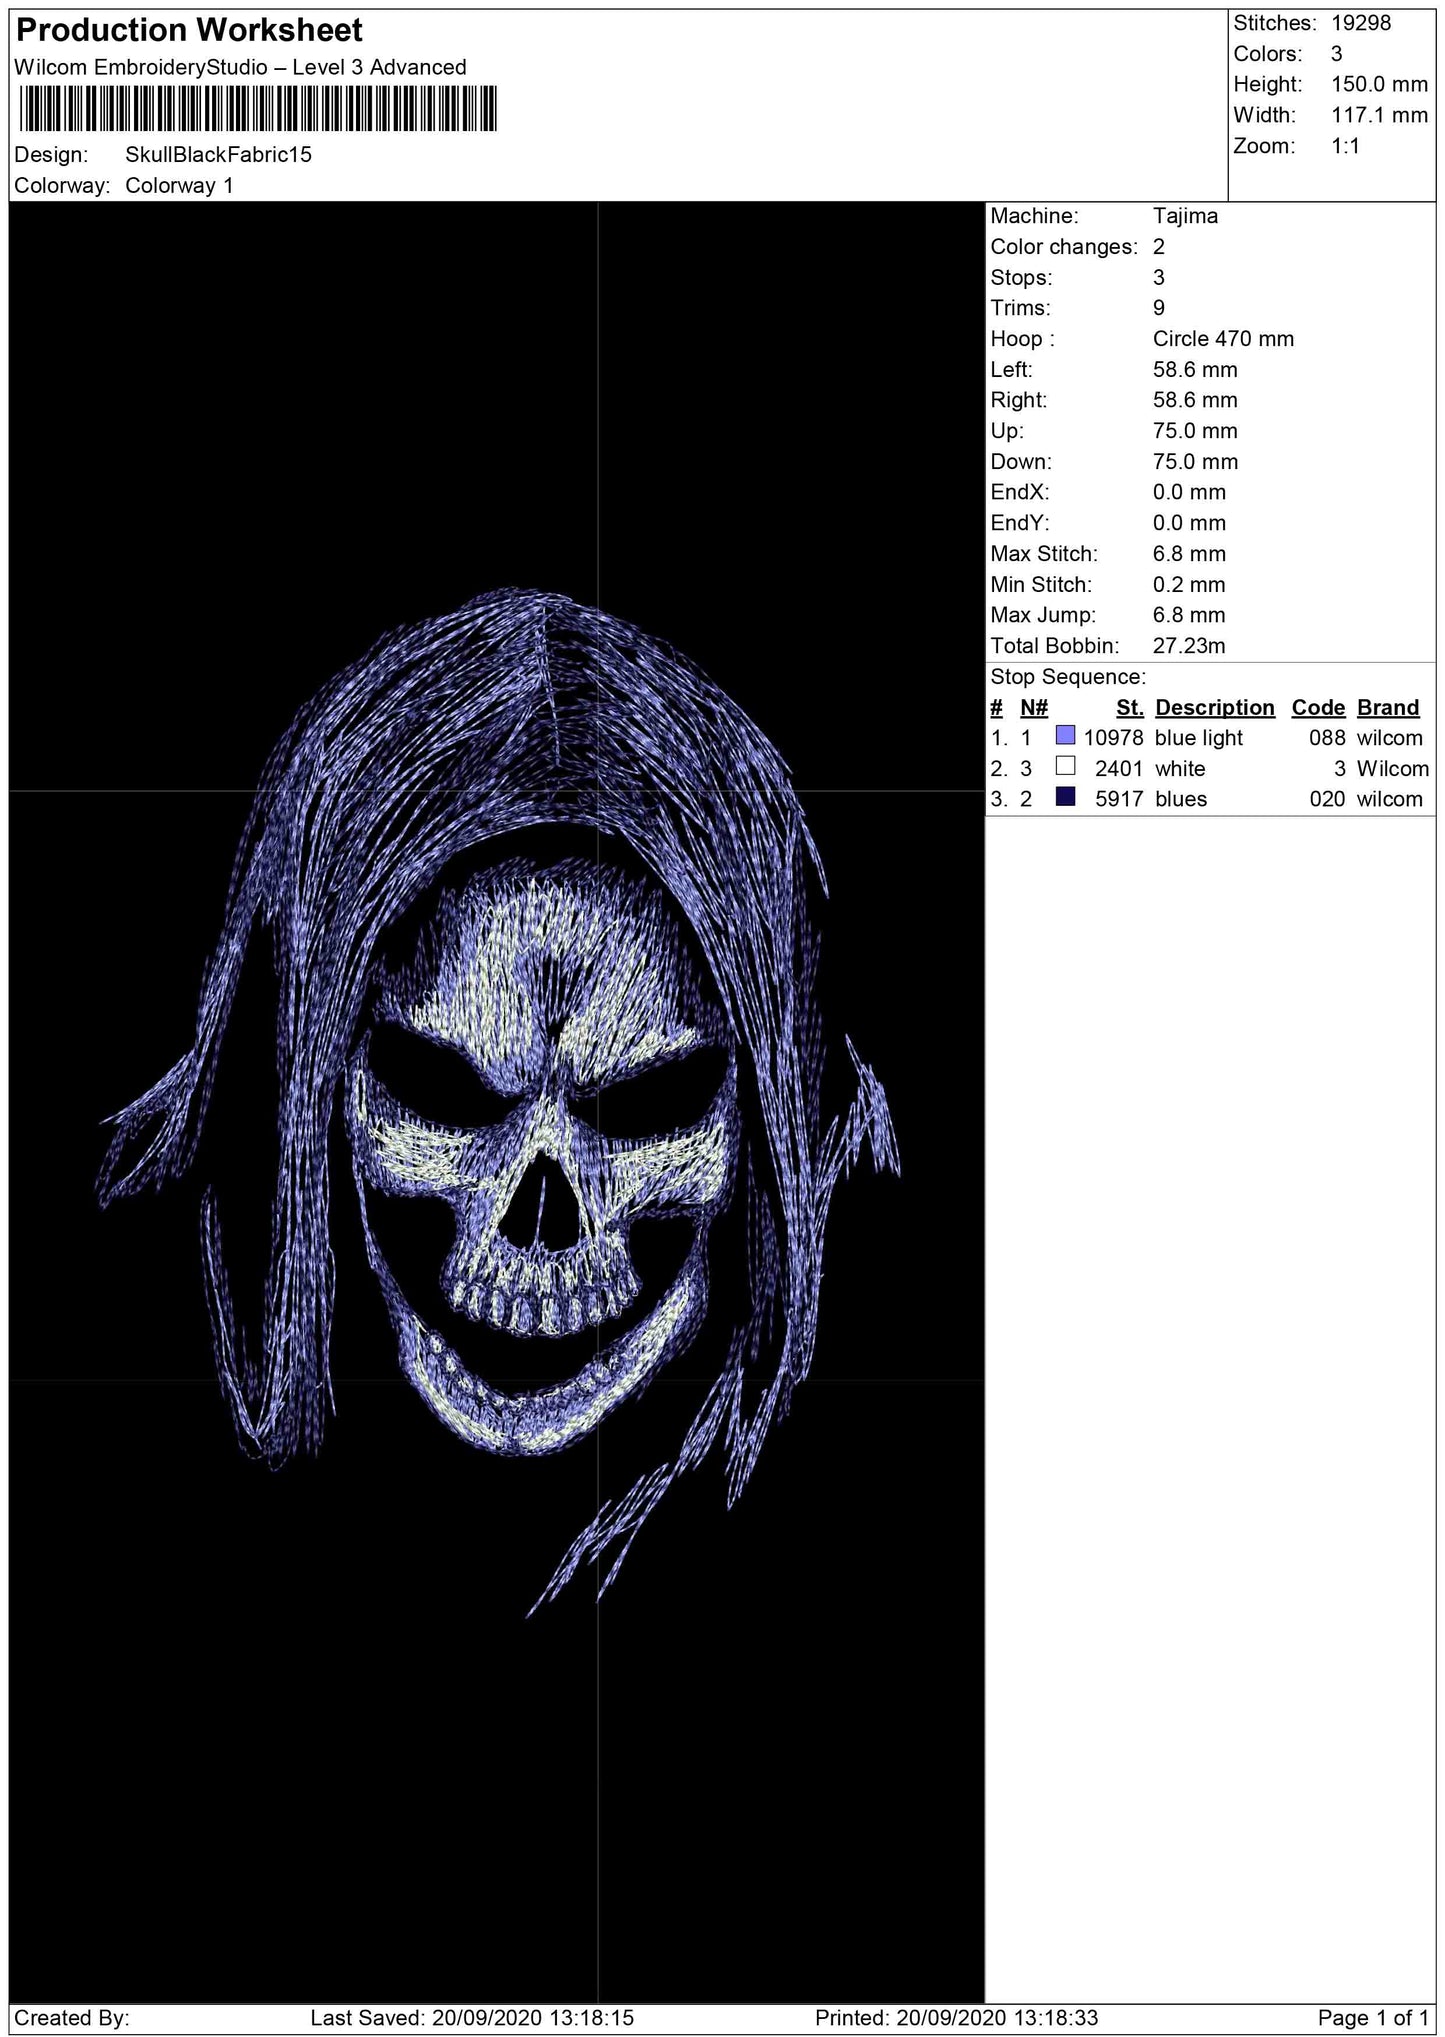The image size is (1445, 2037).
Task: Select the Production Worksheet title
Action: coord(190,31)
